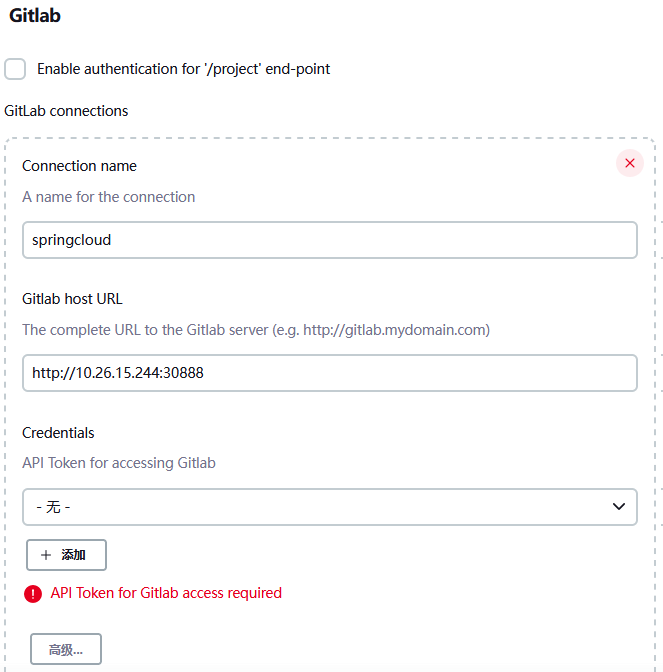Enable authentication for '/project' end-point checkbox

(15, 69)
